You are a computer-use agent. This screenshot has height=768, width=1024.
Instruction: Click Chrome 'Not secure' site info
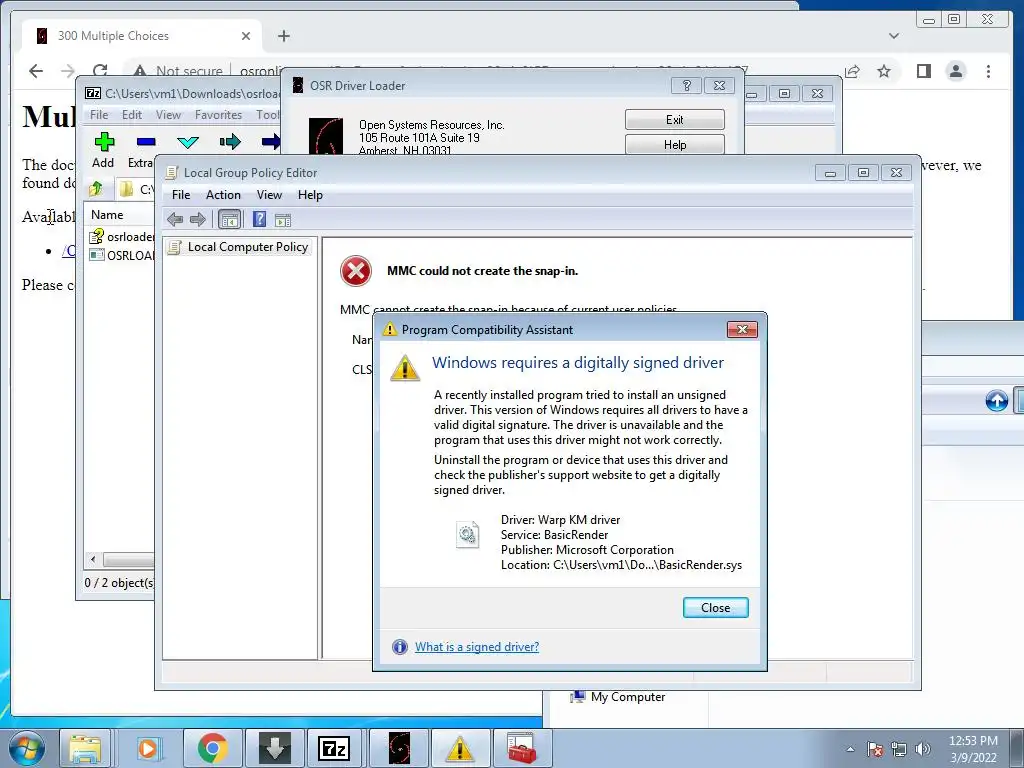(178, 71)
